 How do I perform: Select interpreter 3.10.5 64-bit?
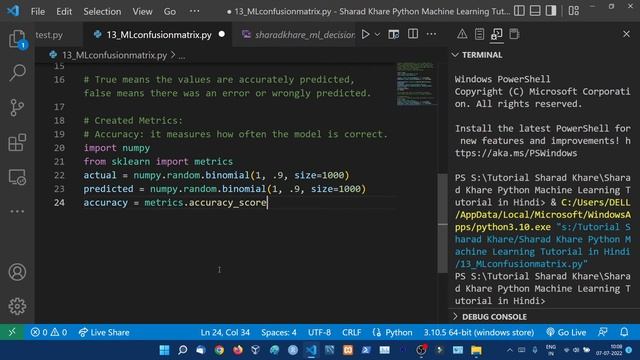478,332
